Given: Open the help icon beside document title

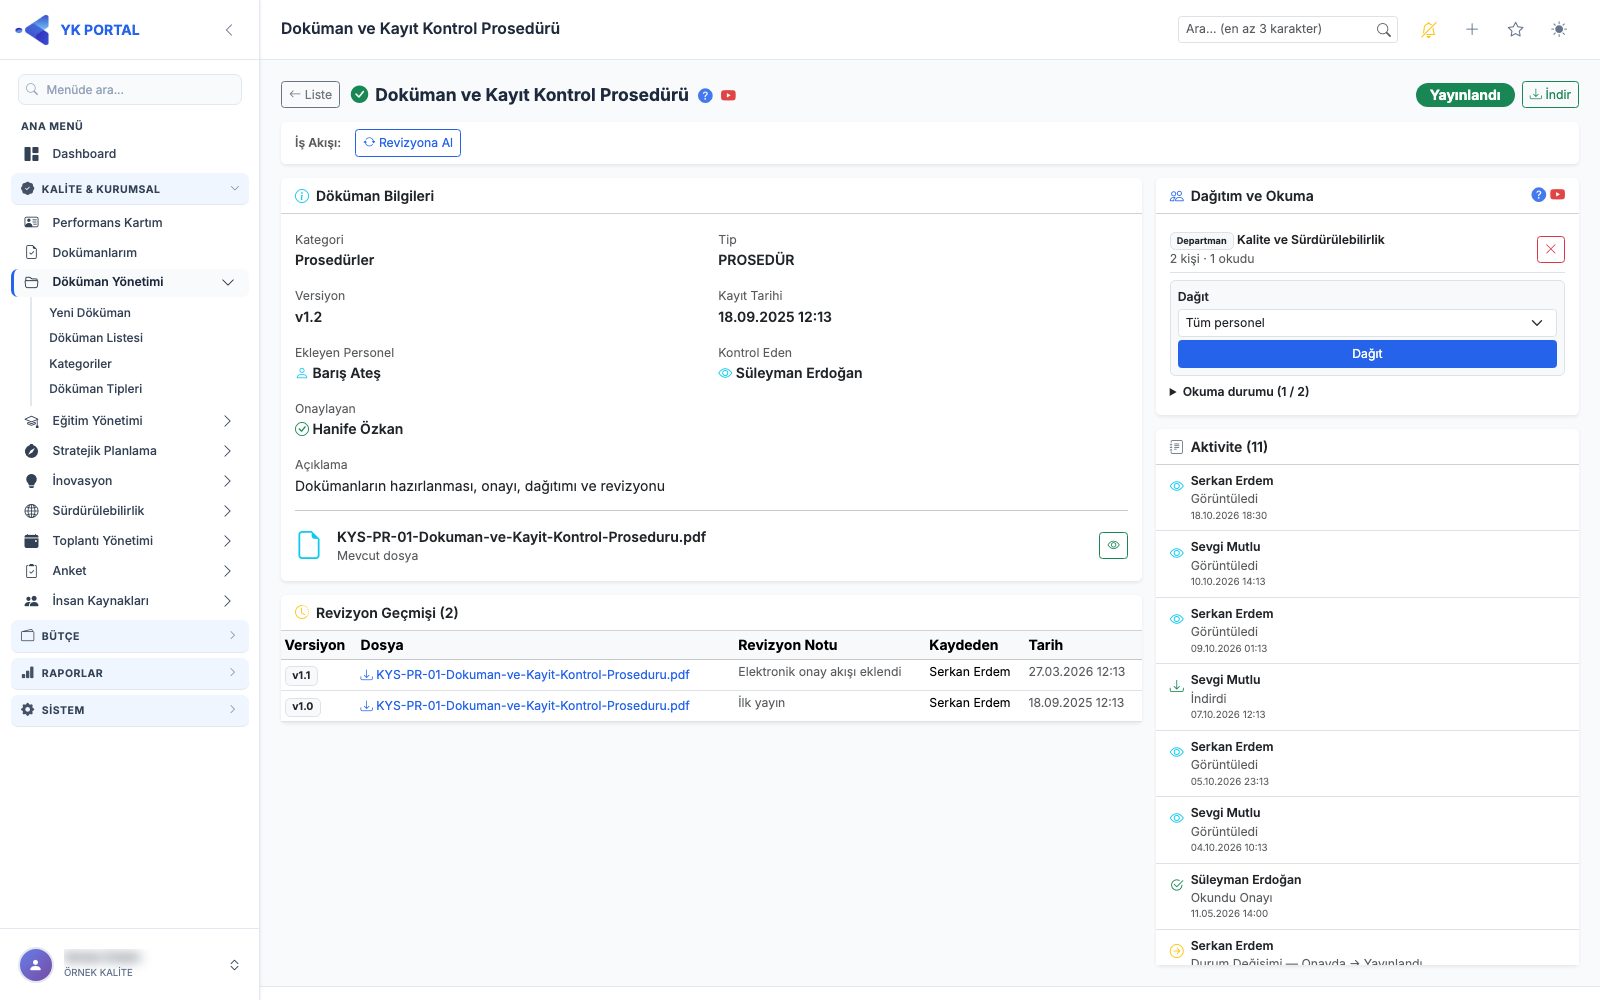Looking at the screenshot, I should (705, 96).
